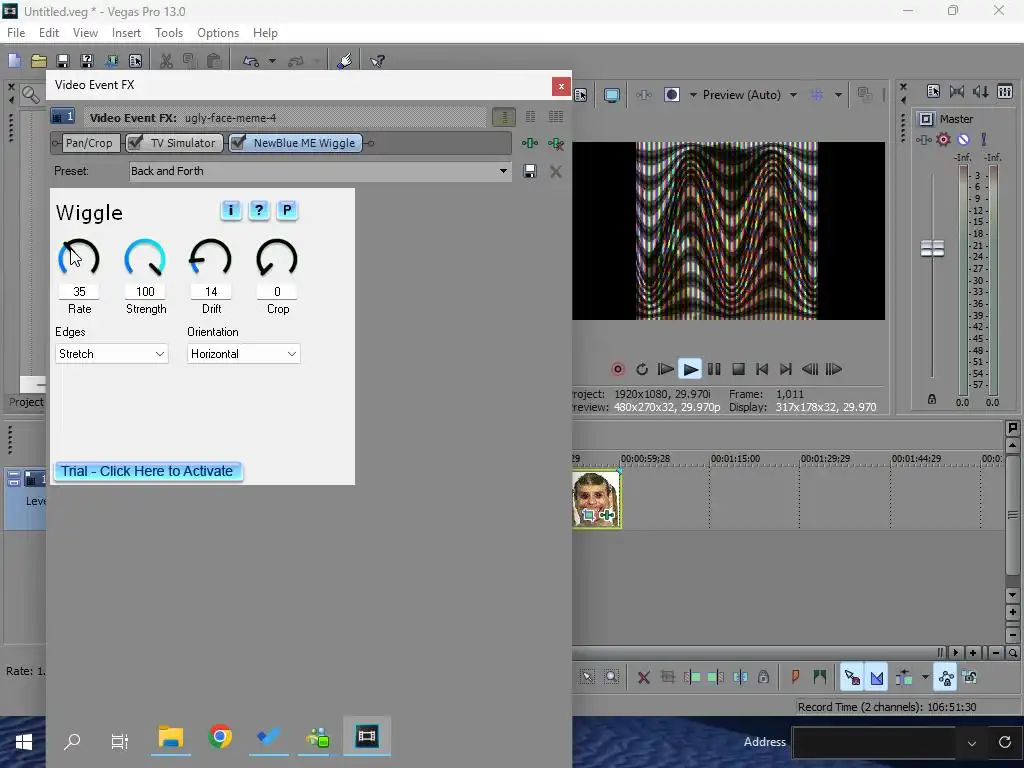1024x768 pixels.
Task: Open the Help menu
Action: [265, 33]
